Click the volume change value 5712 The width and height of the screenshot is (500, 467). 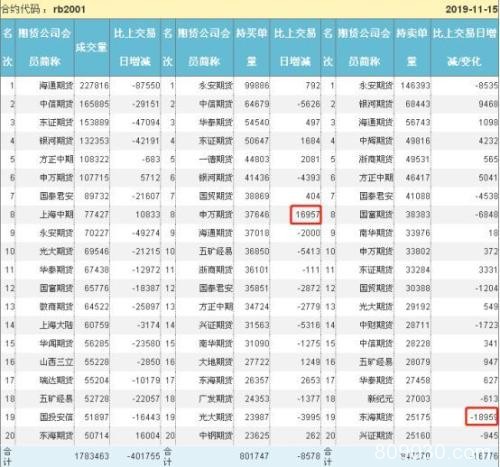(150, 178)
